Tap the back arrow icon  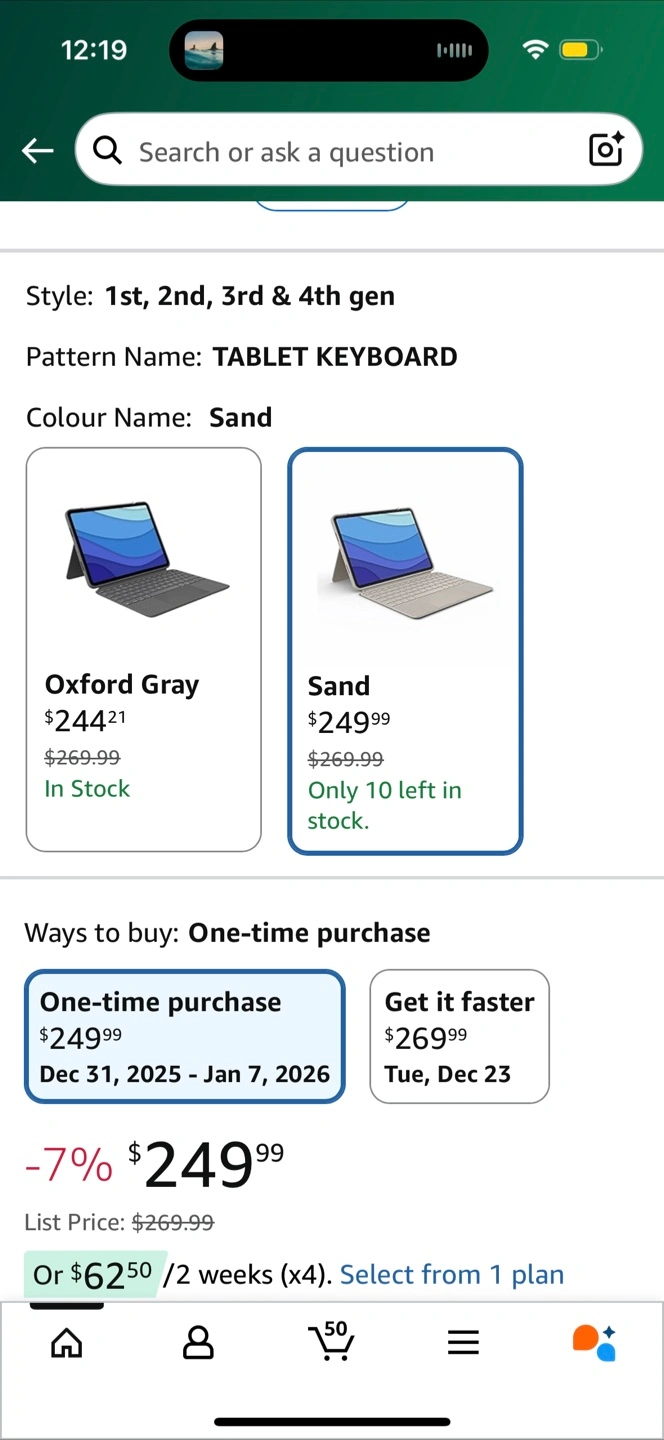point(38,151)
